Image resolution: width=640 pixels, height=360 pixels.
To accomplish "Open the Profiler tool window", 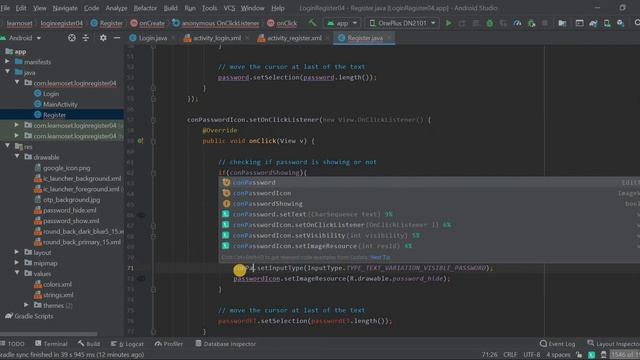I will [x=169, y=344].
